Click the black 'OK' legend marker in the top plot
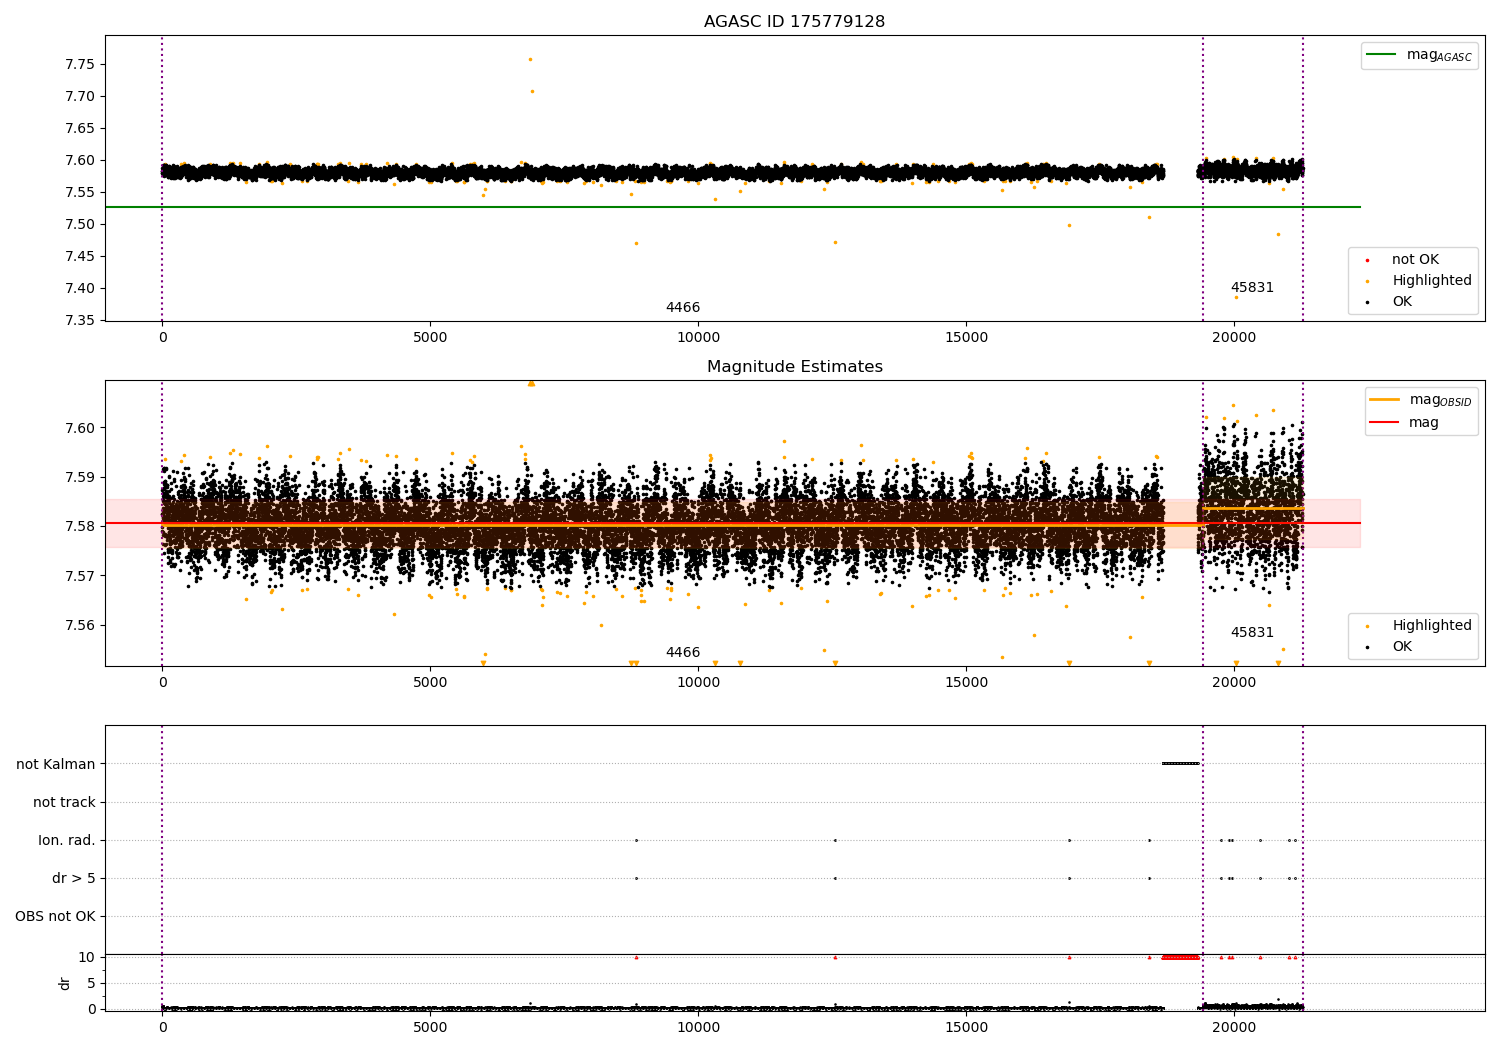 pyautogui.click(x=1368, y=302)
